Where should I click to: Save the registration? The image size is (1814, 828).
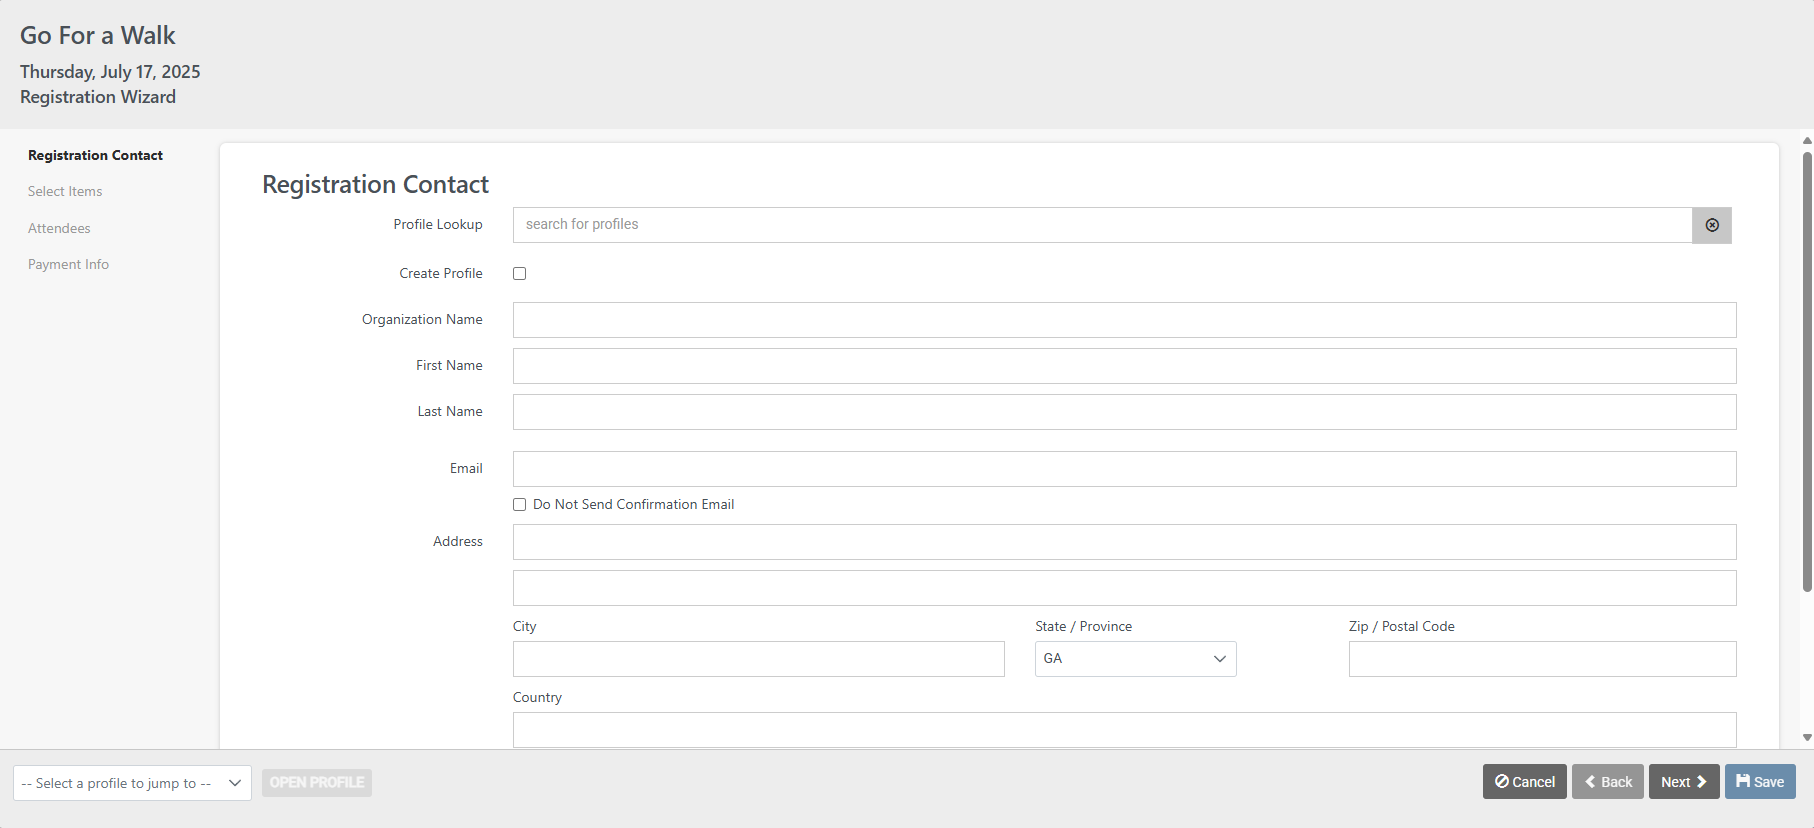point(1760,782)
